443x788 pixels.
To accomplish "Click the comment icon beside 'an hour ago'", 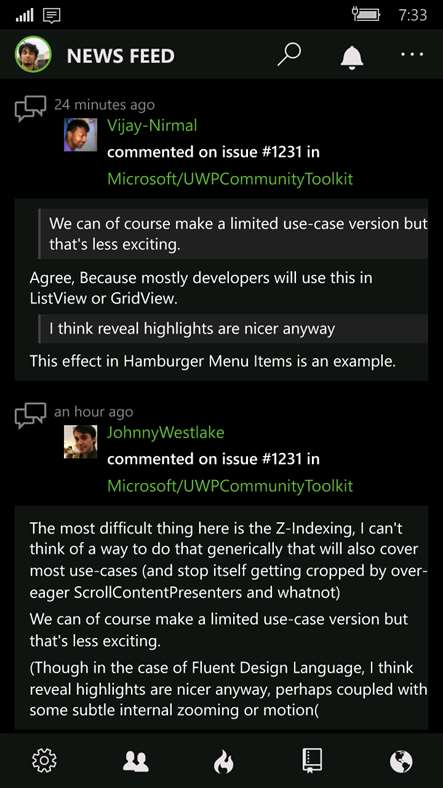I will (x=30, y=415).
